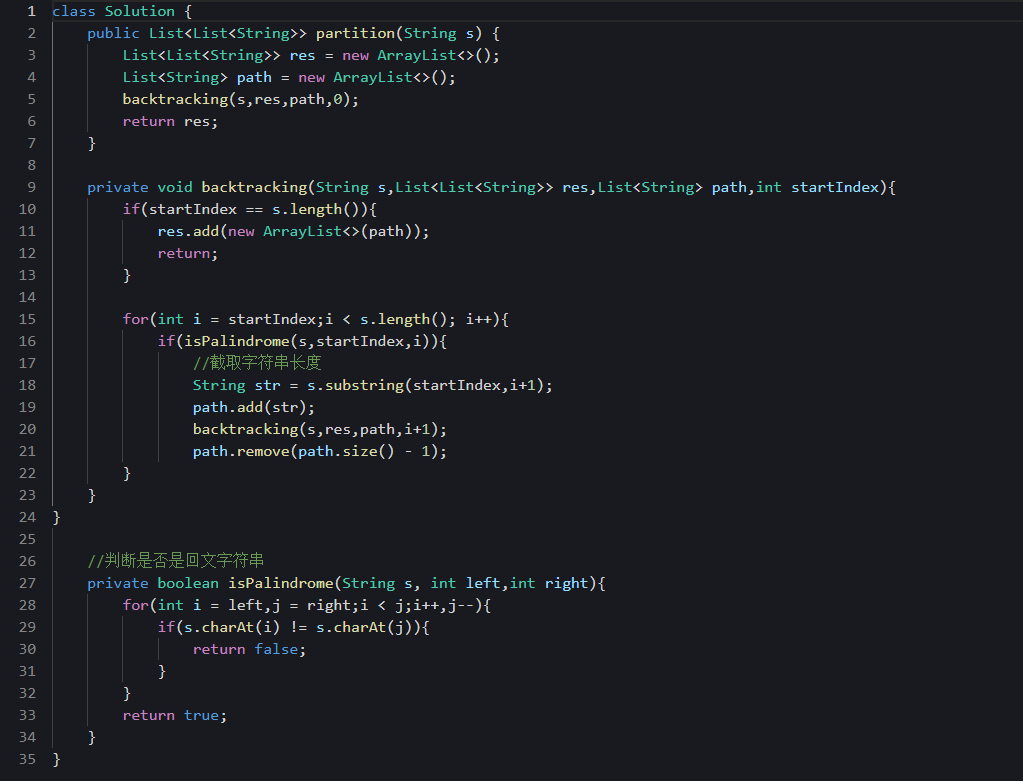This screenshot has height=781, width=1023.
Task: Click the "int startIndex" parameter on line 9
Action: [x=817, y=187]
